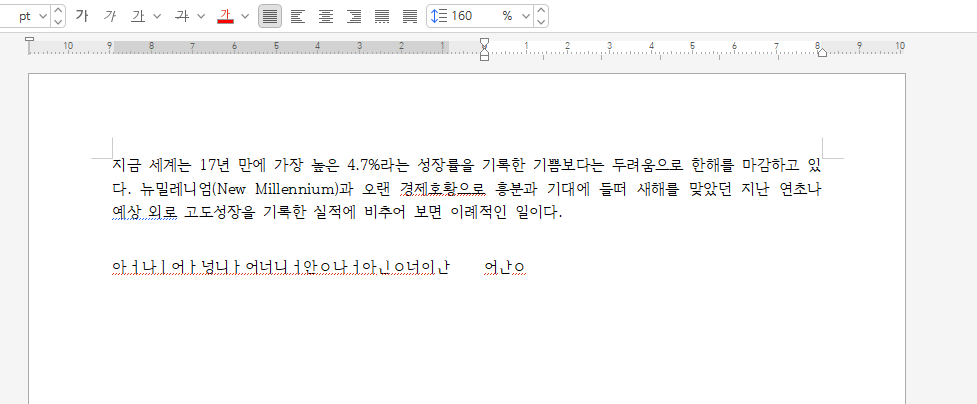This screenshot has width=977, height=404.
Task: Apply italic 가 formatting
Action: click(x=110, y=16)
